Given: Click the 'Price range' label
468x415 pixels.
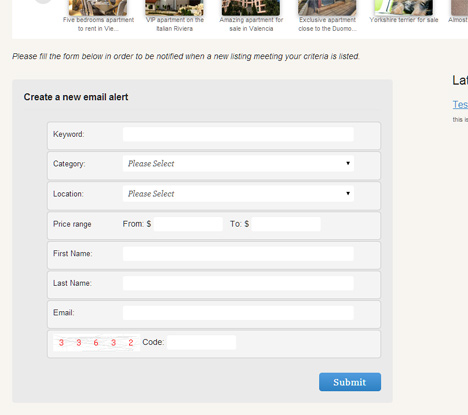Looking at the screenshot, I should (72, 224).
